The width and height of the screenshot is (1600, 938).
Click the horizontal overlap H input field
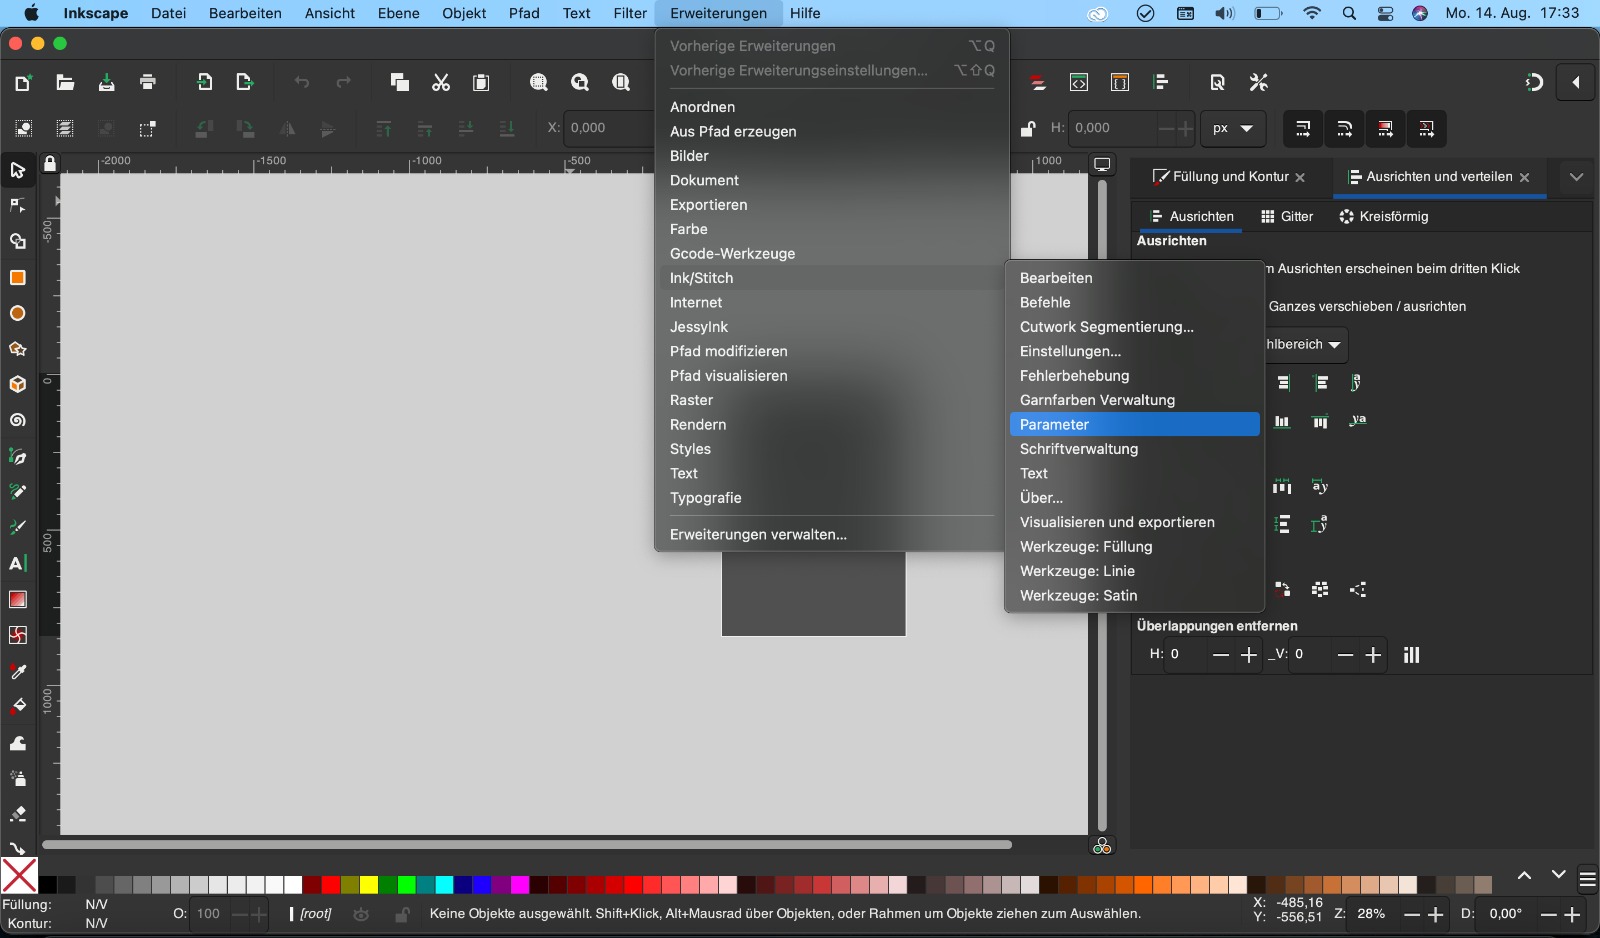coord(1188,655)
